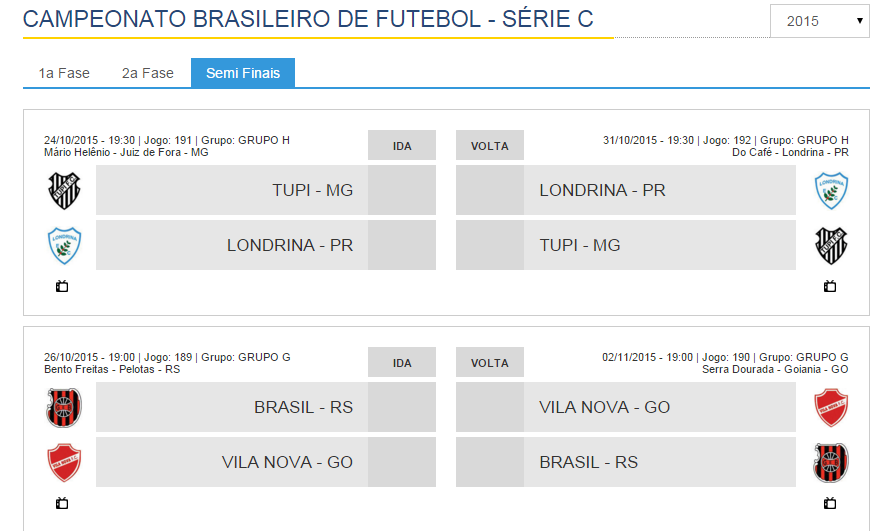Image resolution: width=889 pixels, height=531 pixels.
Task: Open the TV broadcast icon under game 189
Action: pyautogui.click(x=62, y=503)
